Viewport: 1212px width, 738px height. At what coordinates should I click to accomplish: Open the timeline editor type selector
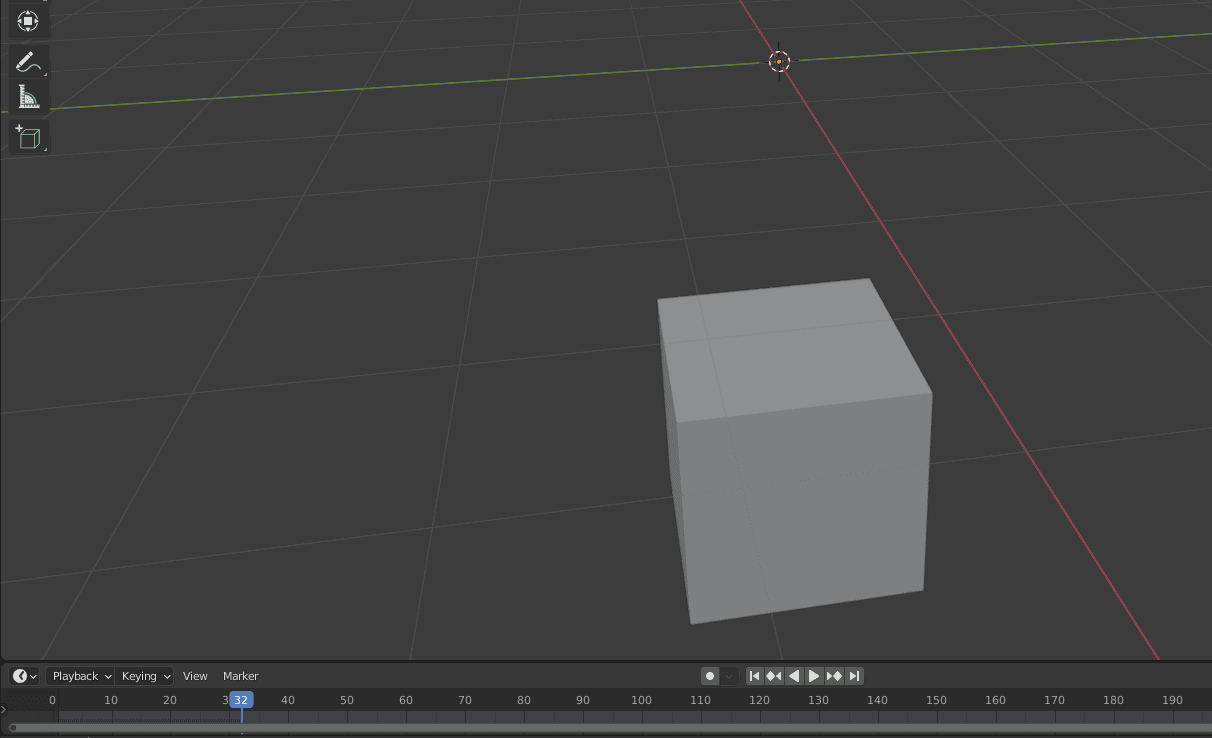(22, 675)
